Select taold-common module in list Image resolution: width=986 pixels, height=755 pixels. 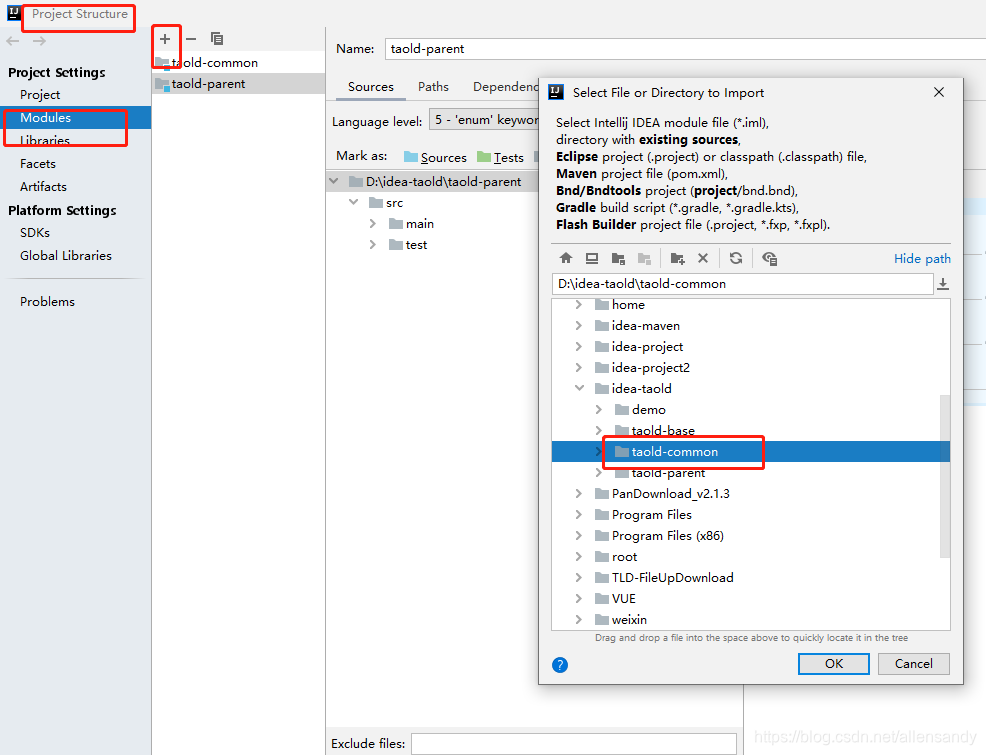pyautogui.click(x=238, y=63)
